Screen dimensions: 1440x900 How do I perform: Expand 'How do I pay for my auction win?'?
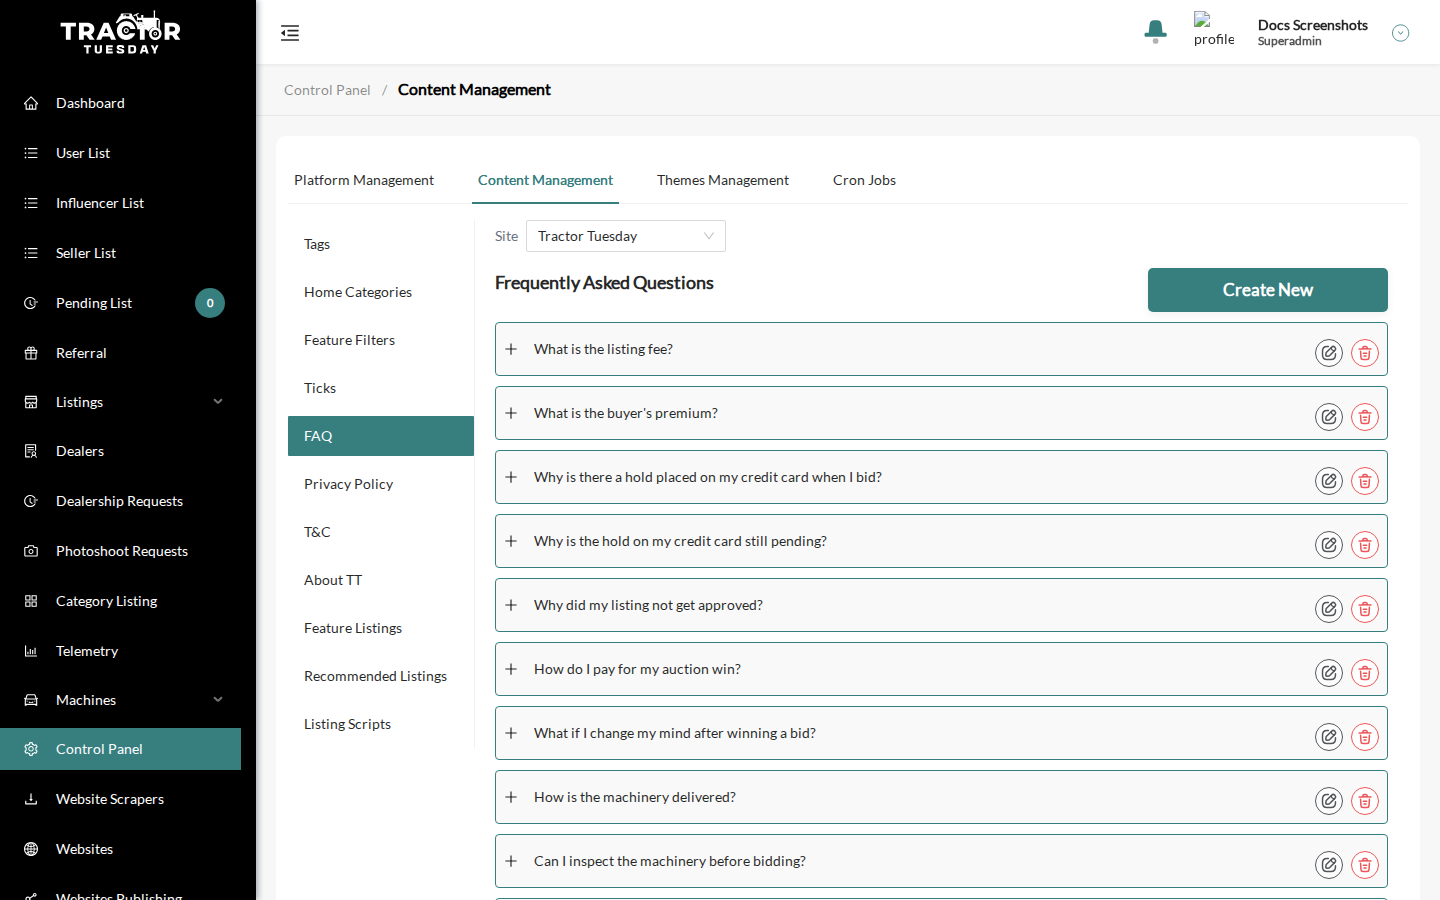[x=511, y=669]
